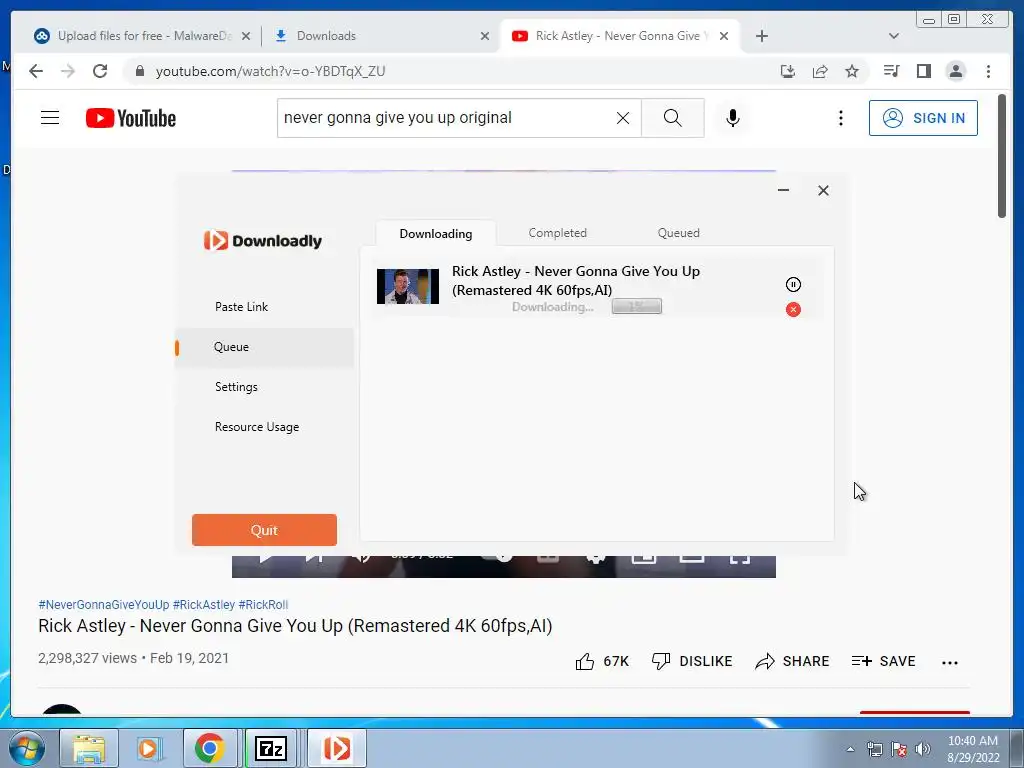Bookmark this page with the star
The image size is (1024, 768).
pyautogui.click(x=852, y=71)
